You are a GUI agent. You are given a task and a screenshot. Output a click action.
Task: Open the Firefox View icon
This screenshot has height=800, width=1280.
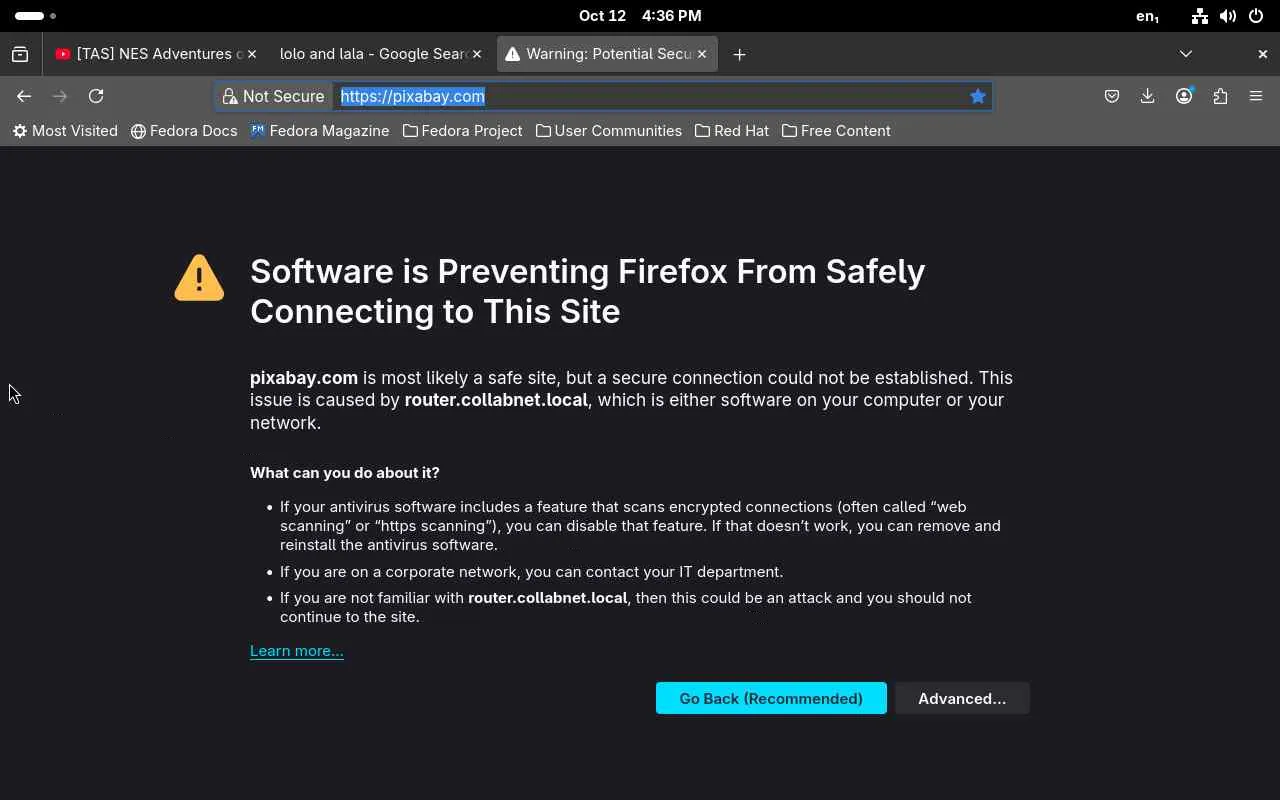(20, 54)
